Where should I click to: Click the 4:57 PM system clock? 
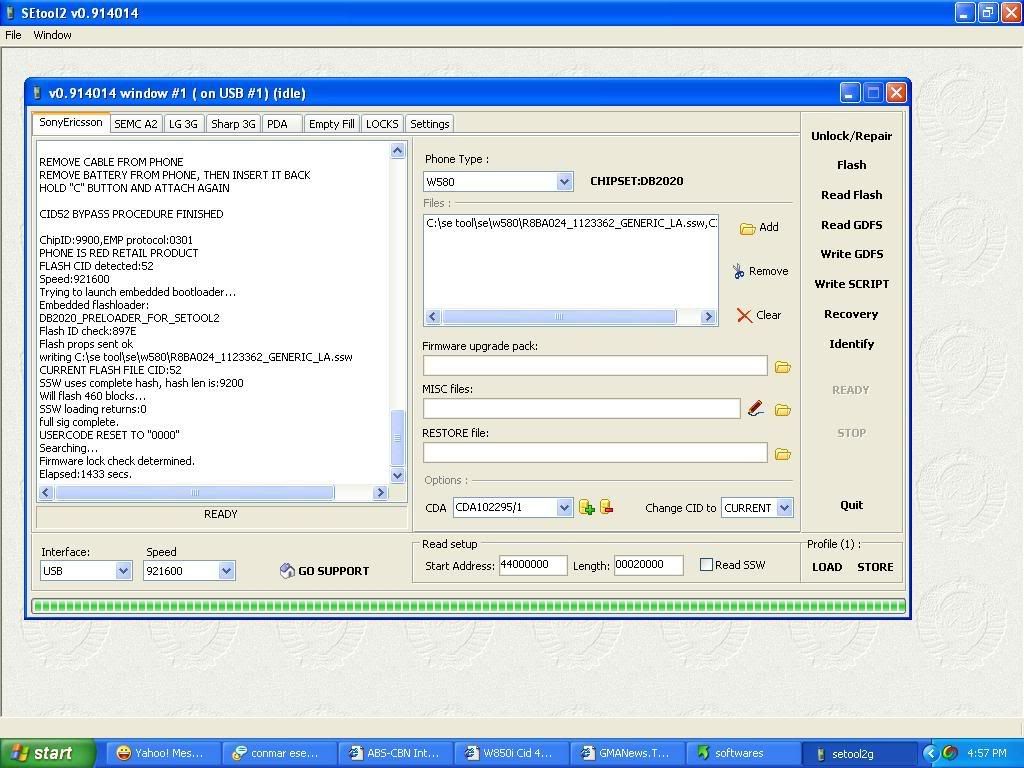(x=987, y=753)
